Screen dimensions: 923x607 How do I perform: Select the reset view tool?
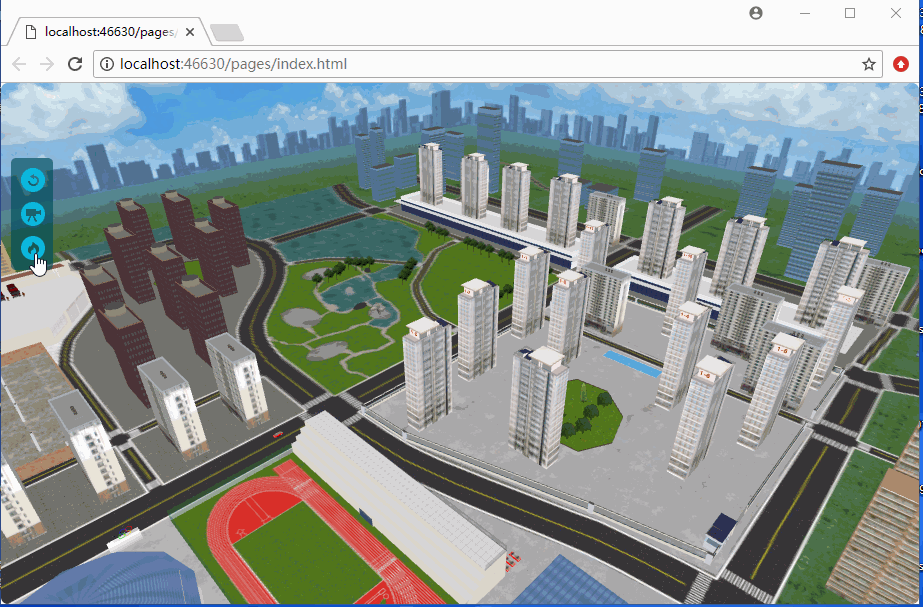click(x=33, y=180)
